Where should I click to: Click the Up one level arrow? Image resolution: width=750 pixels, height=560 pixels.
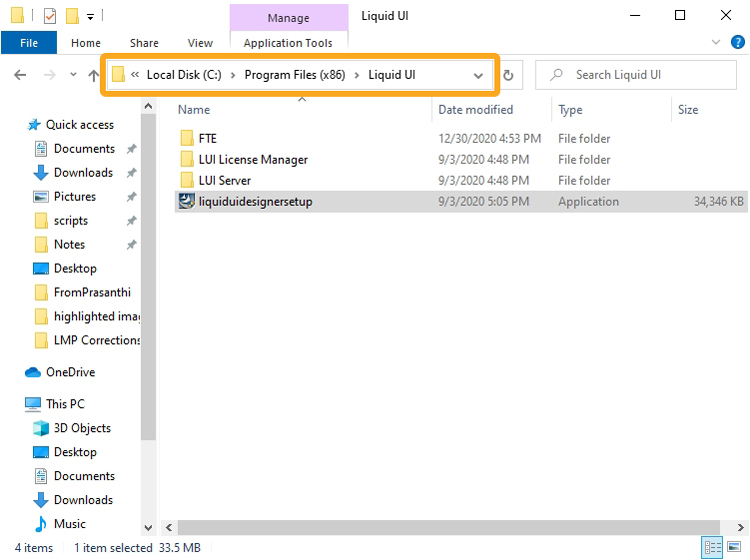pyautogui.click(x=94, y=75)
